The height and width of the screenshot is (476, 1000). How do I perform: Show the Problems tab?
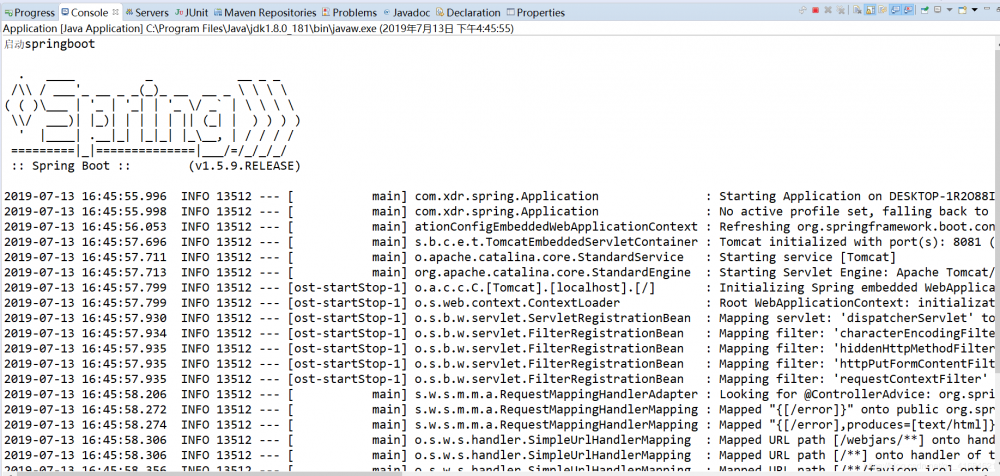tap(349, 12)
